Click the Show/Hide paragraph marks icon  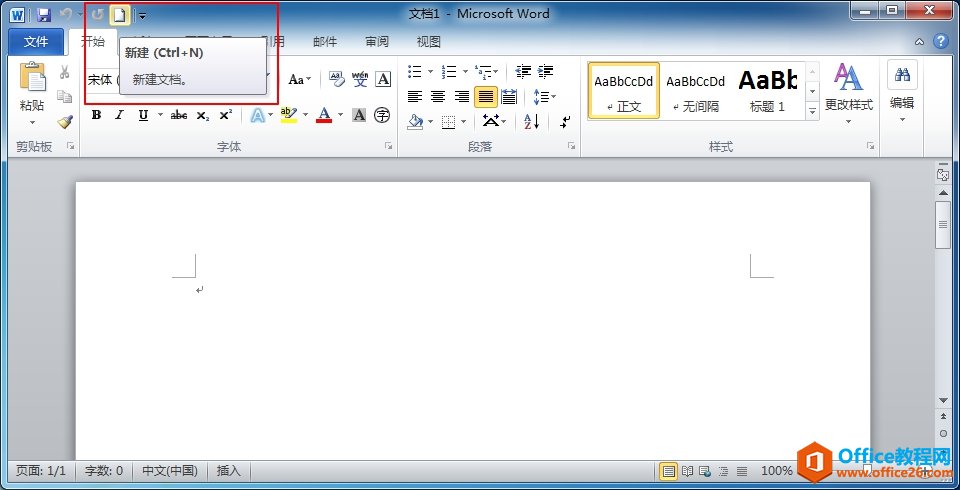565,121
